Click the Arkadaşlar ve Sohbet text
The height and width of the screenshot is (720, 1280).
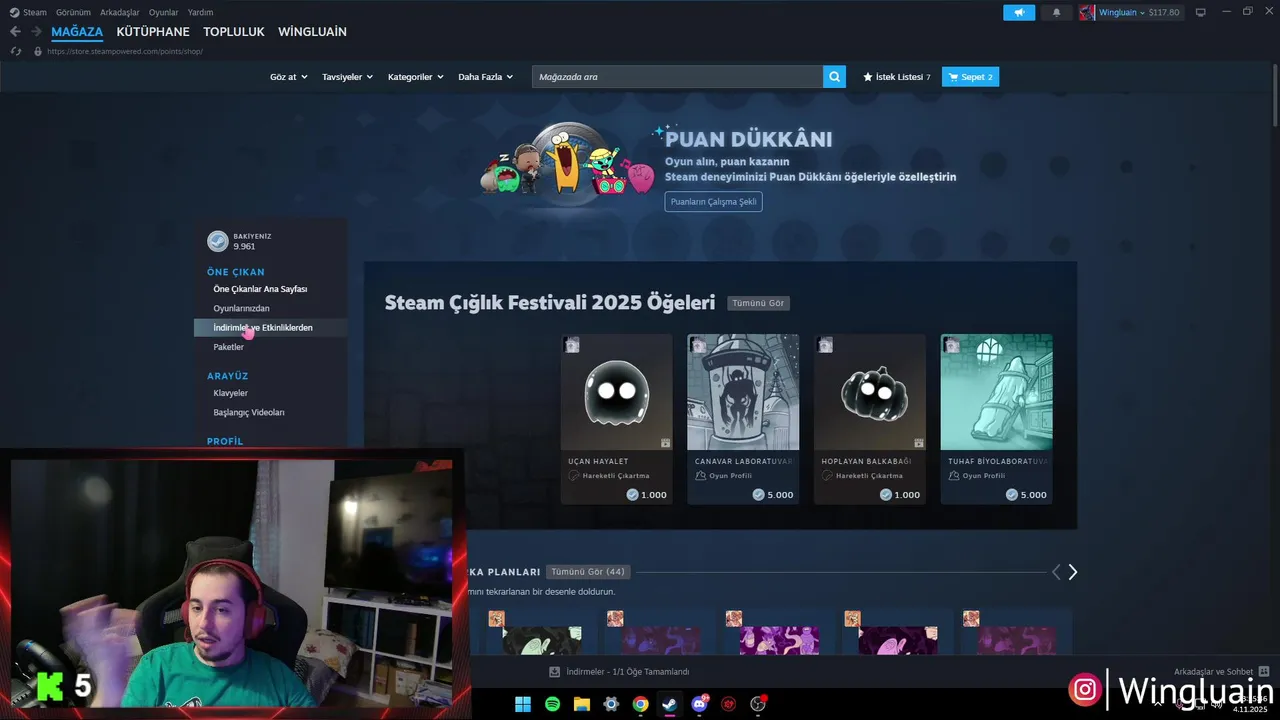pyautogui.click(x=1213, y=672)
